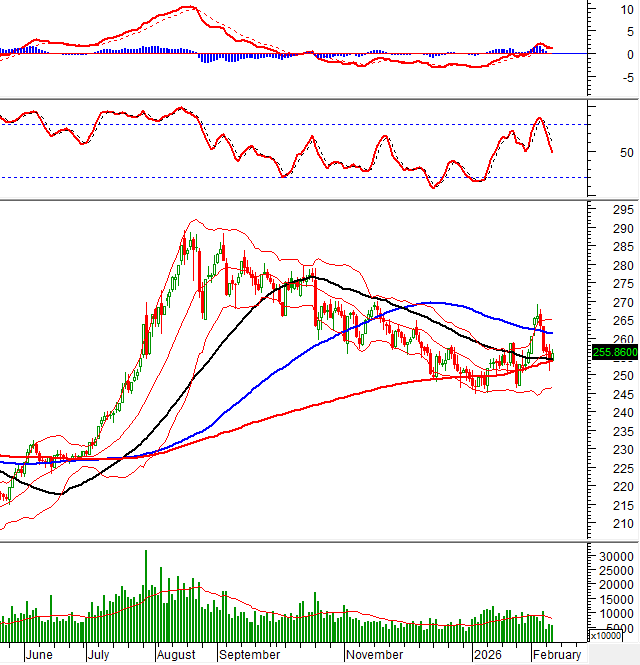The height and width of the screenshot is (665, 640).
Task: Click the September label on time axis
Action: [x=249, y=655]
